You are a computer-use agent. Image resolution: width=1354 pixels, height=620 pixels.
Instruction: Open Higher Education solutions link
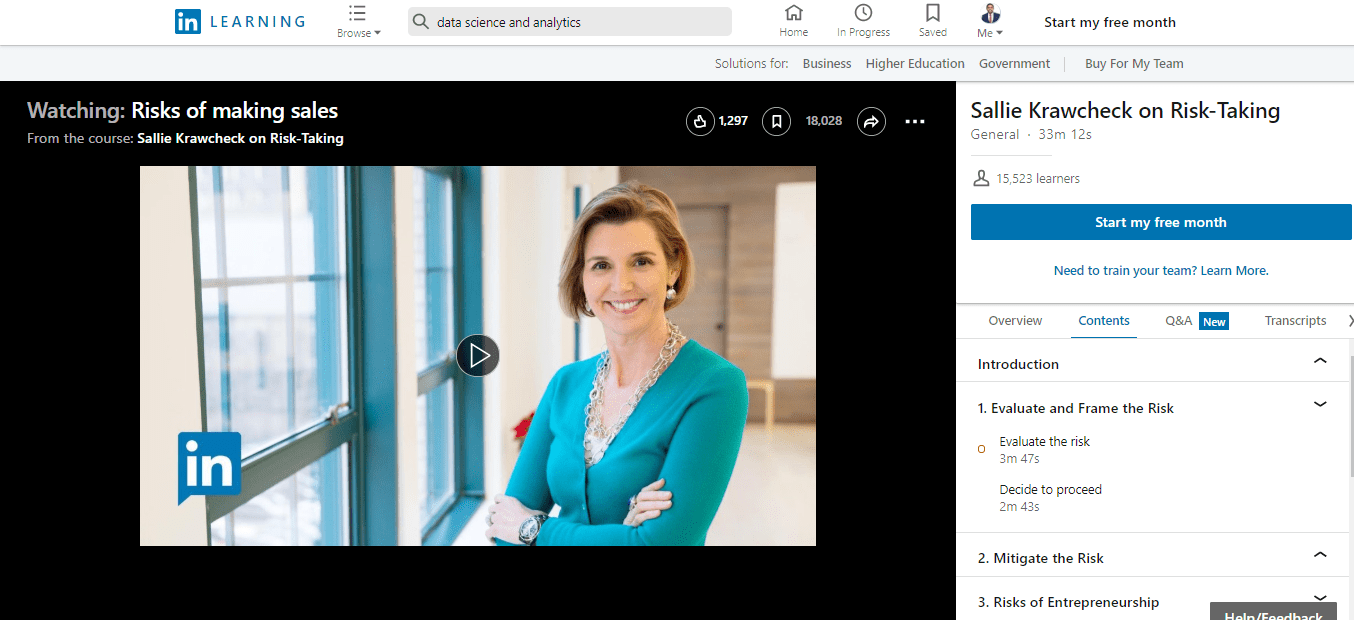915,64
